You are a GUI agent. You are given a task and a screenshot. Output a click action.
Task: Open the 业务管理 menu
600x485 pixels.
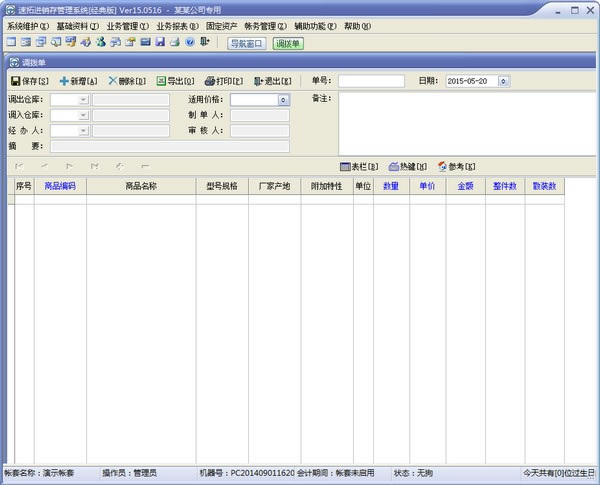point(127,26)
